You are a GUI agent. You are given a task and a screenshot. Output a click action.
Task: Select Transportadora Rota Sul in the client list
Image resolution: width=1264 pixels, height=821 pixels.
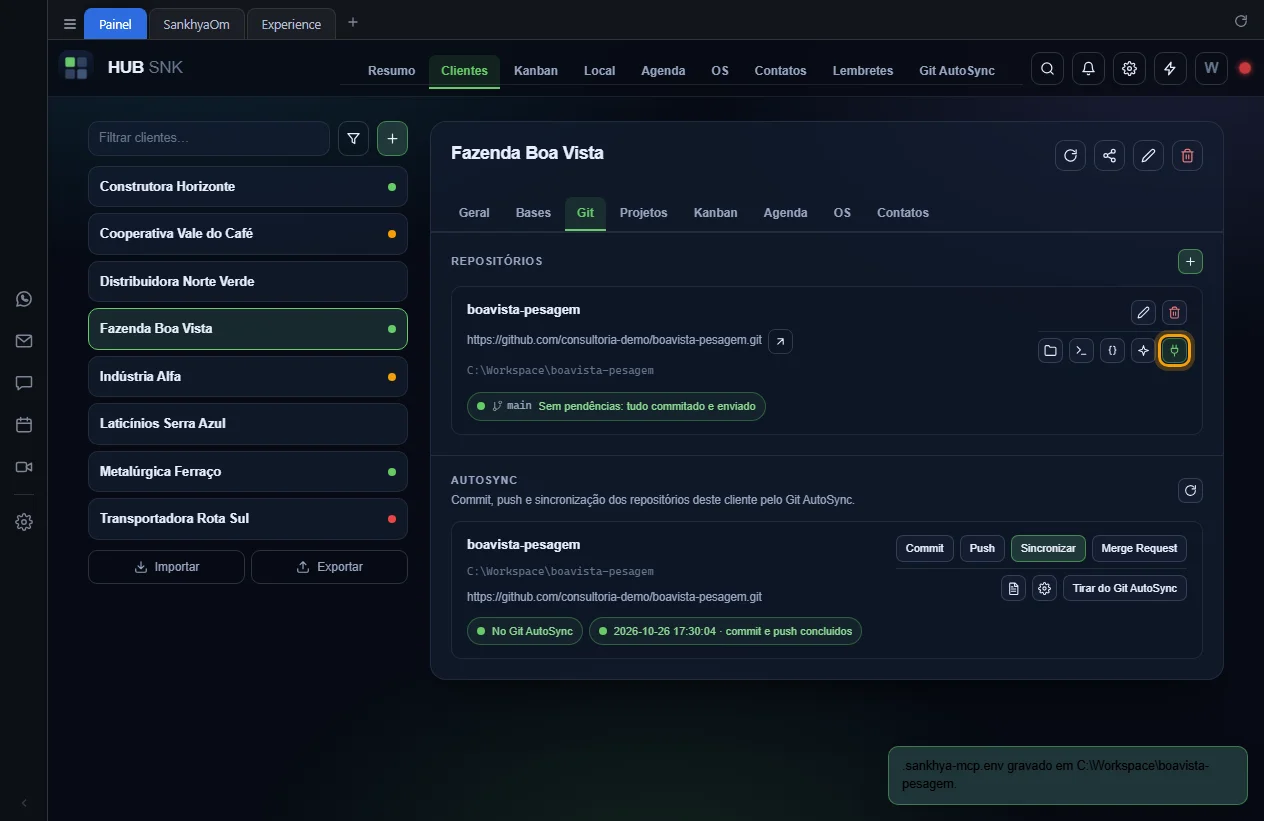coord(248,519)
